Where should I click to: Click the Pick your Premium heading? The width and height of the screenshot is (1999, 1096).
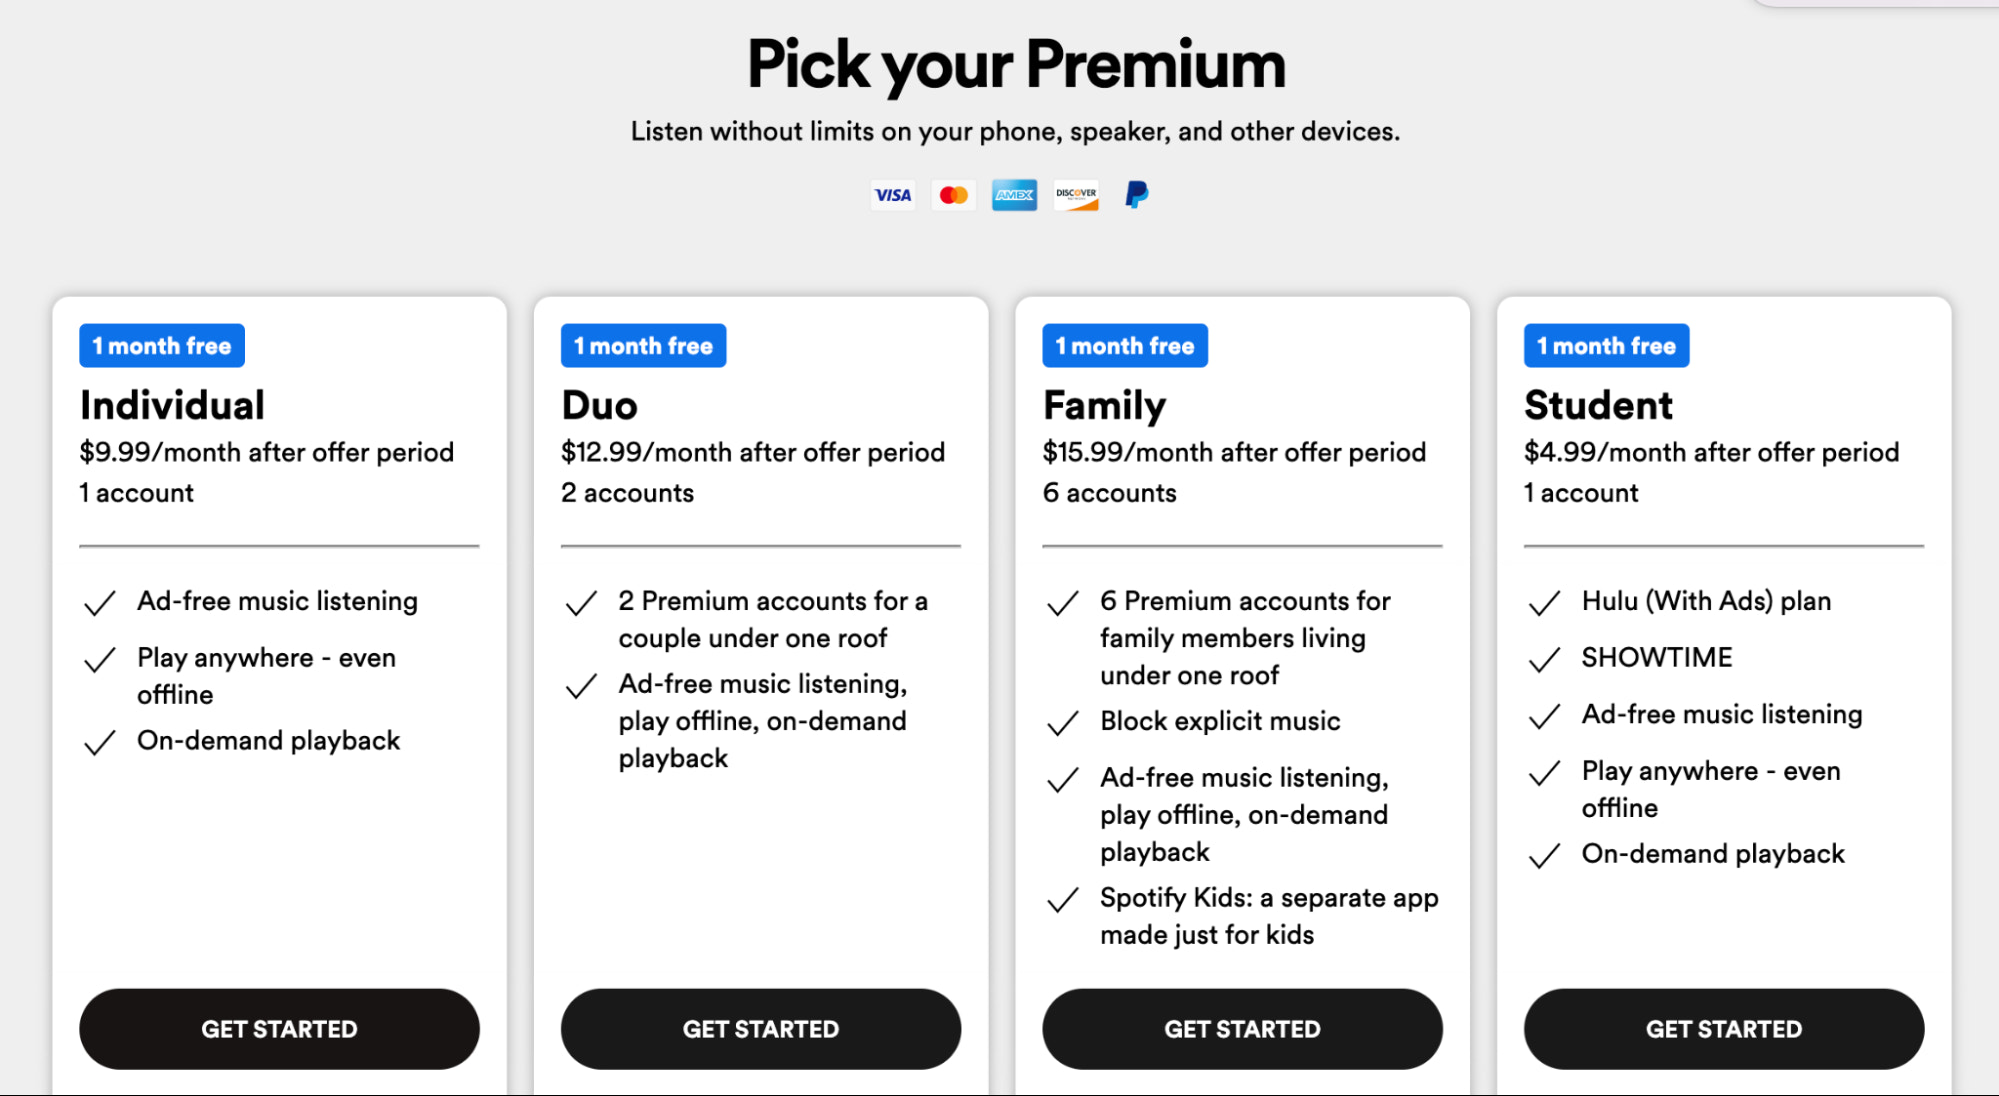coord(1016,65)
